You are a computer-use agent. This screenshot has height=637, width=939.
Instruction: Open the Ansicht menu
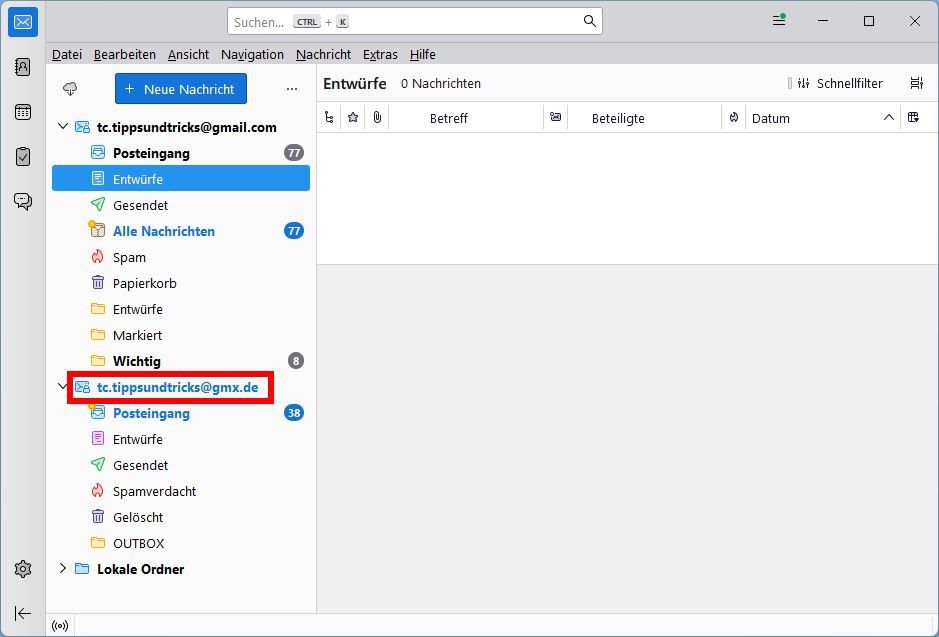[188, 54]
